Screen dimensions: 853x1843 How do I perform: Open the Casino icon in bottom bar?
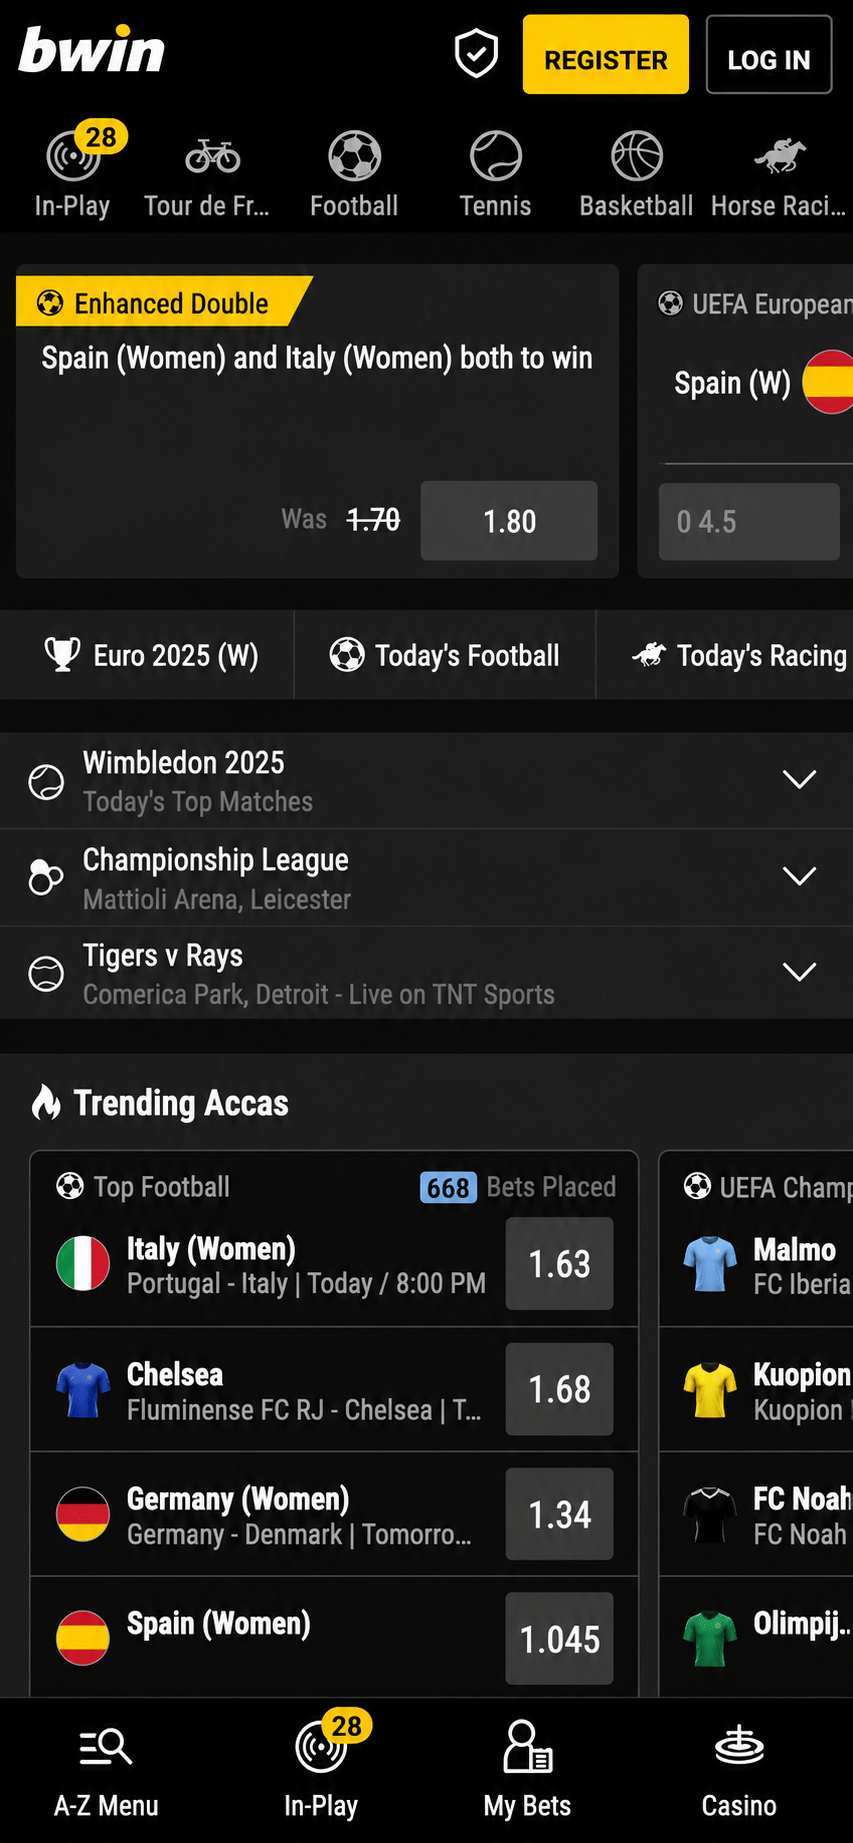click(x=739, y=1746)
